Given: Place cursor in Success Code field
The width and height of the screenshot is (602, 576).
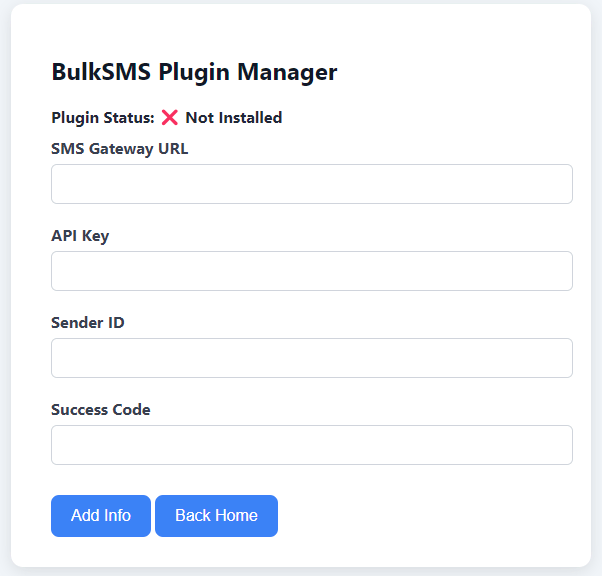Looking at the screenshot, I should pyautogui.click(x=312, y=445).
